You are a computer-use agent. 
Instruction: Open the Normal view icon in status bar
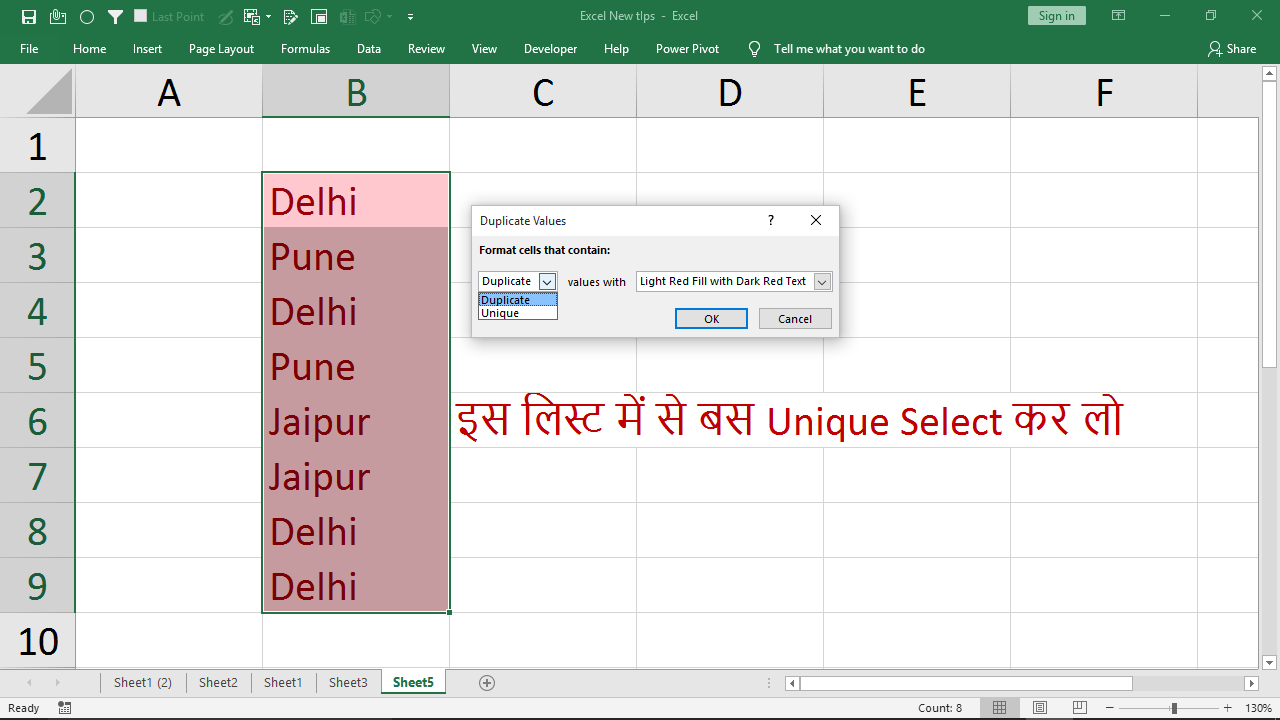999,707
